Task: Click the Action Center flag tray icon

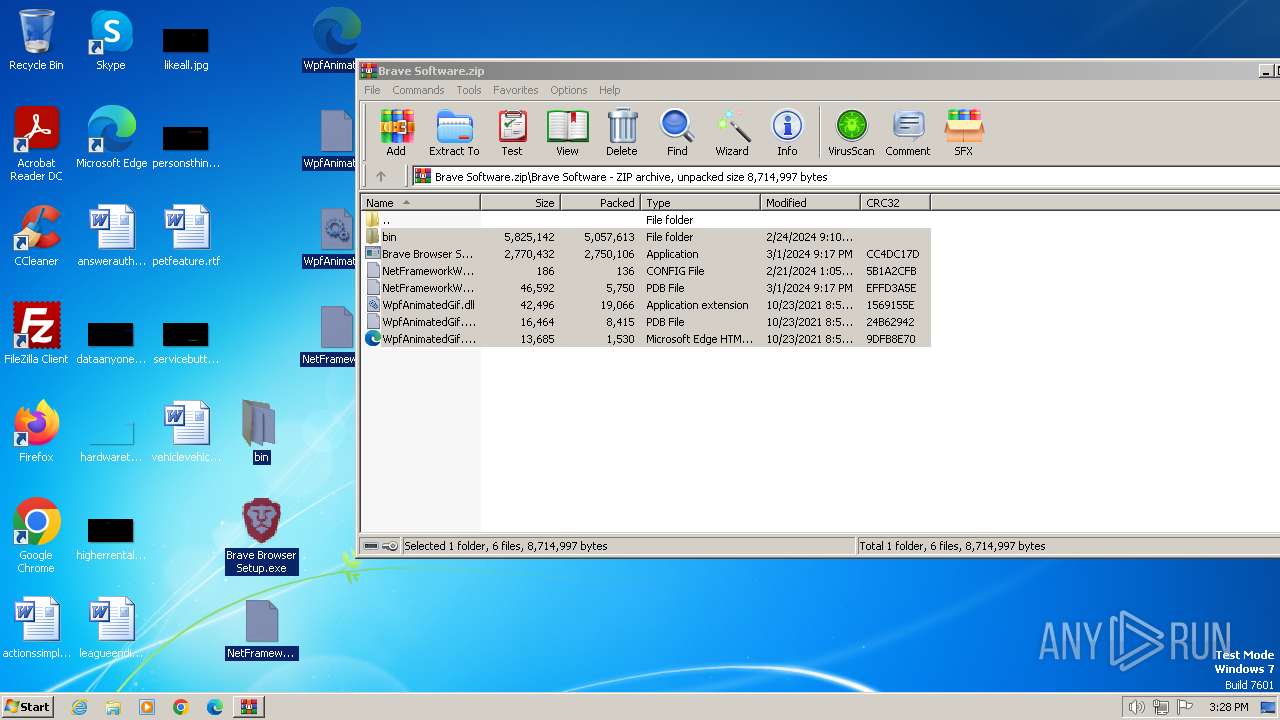Action: pyautogui.click(x=1186, y=707)
